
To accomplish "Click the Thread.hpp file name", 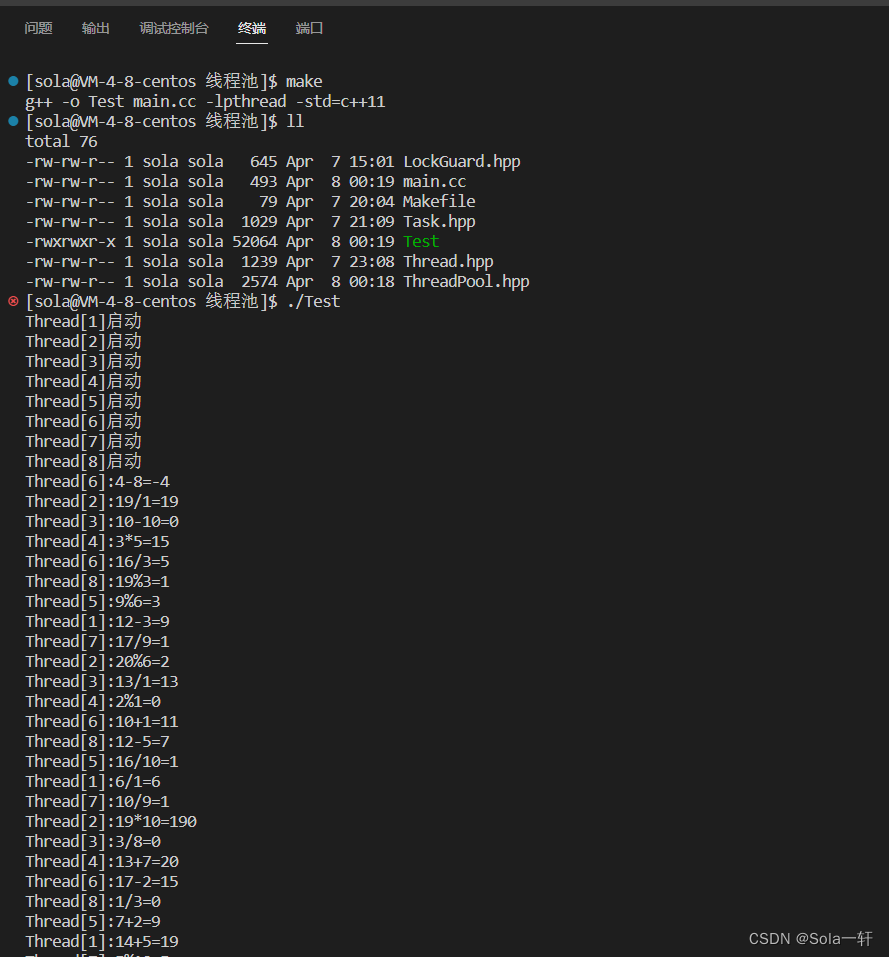I will point(448,262).
